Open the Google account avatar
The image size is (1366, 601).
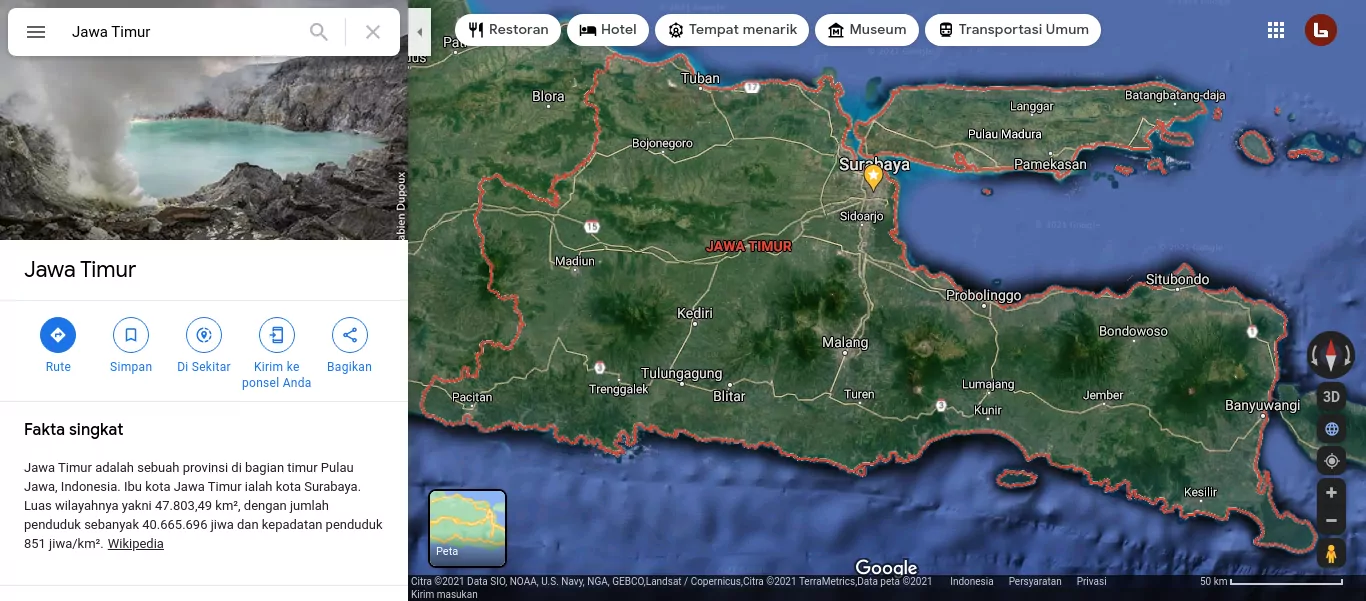pyautogui.click(x=1321, y=30)
